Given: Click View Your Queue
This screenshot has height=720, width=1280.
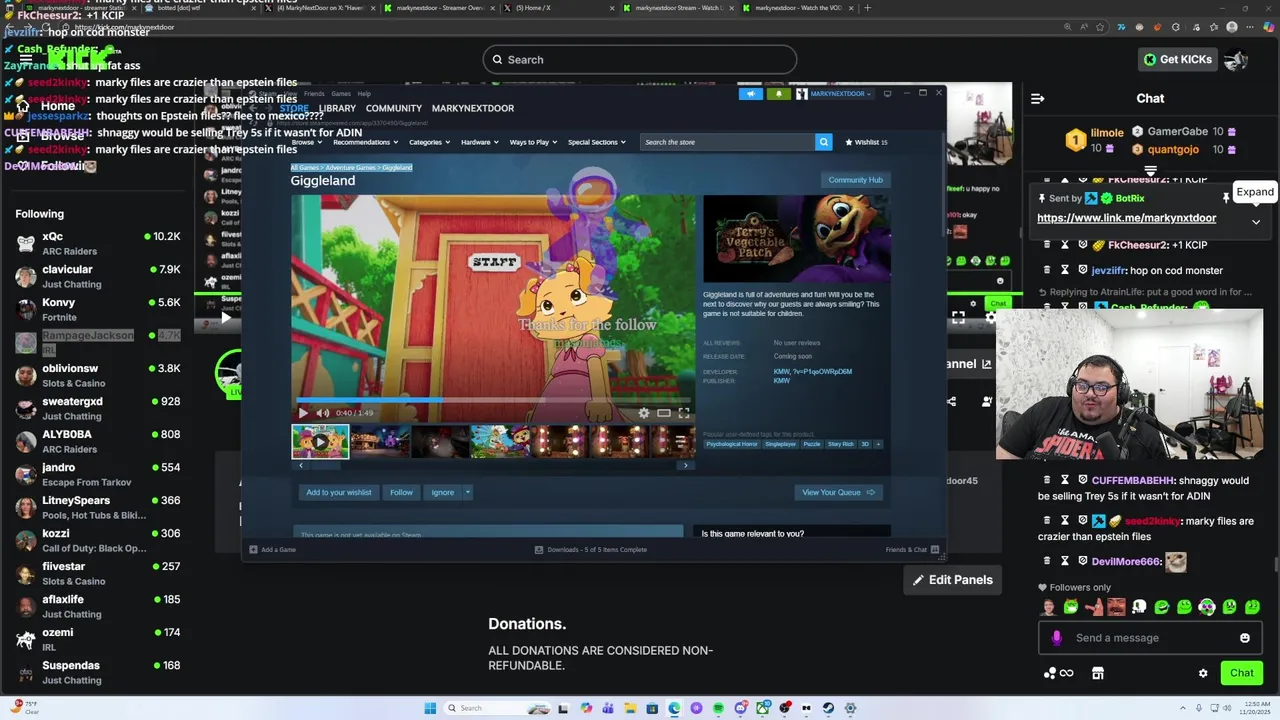Looking at the screenshot, I should tap(838, 492).
